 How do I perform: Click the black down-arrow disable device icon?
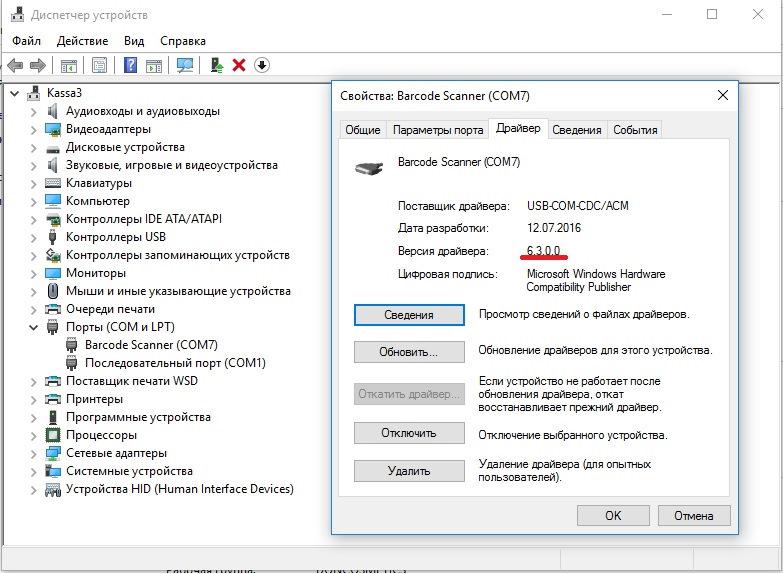(x=262, y=65)
